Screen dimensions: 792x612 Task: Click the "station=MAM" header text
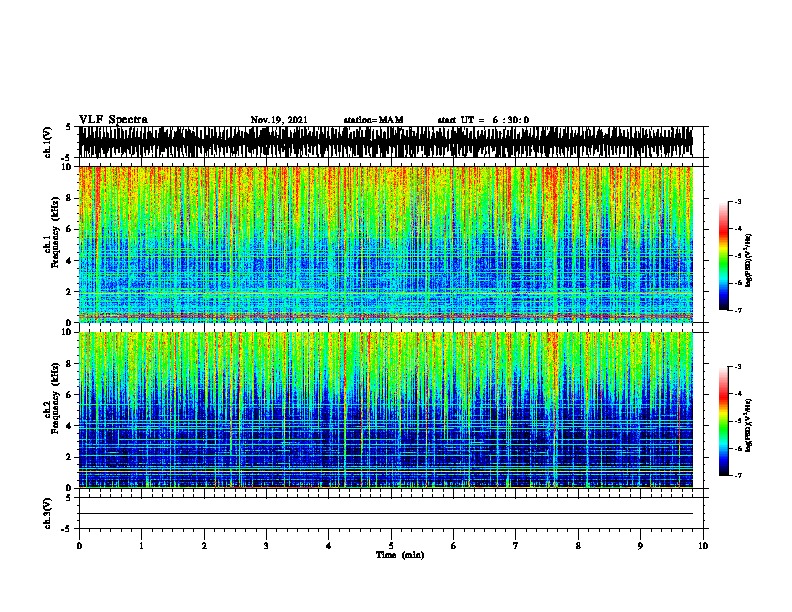point(373,120)
